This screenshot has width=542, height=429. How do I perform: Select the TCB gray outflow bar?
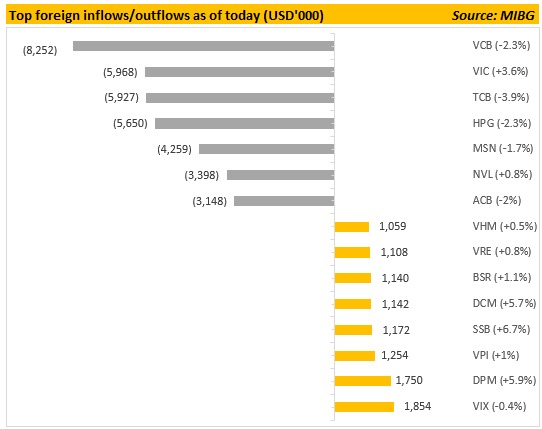coord(240,98)
